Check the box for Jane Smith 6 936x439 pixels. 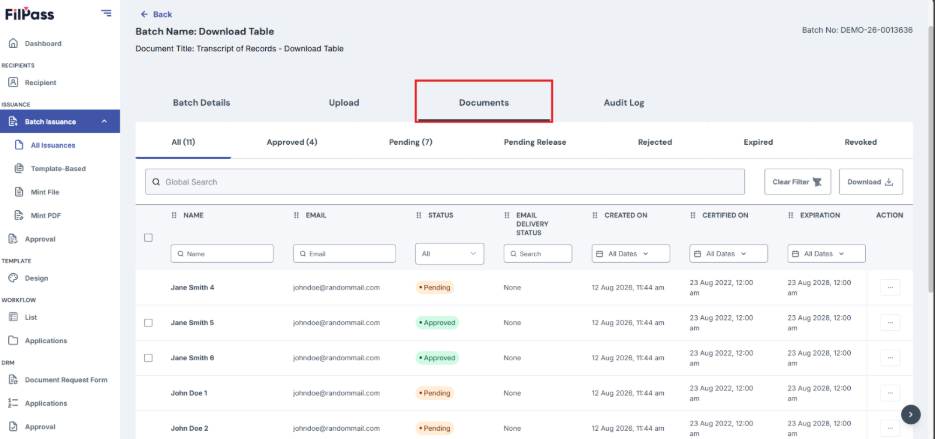149,358
